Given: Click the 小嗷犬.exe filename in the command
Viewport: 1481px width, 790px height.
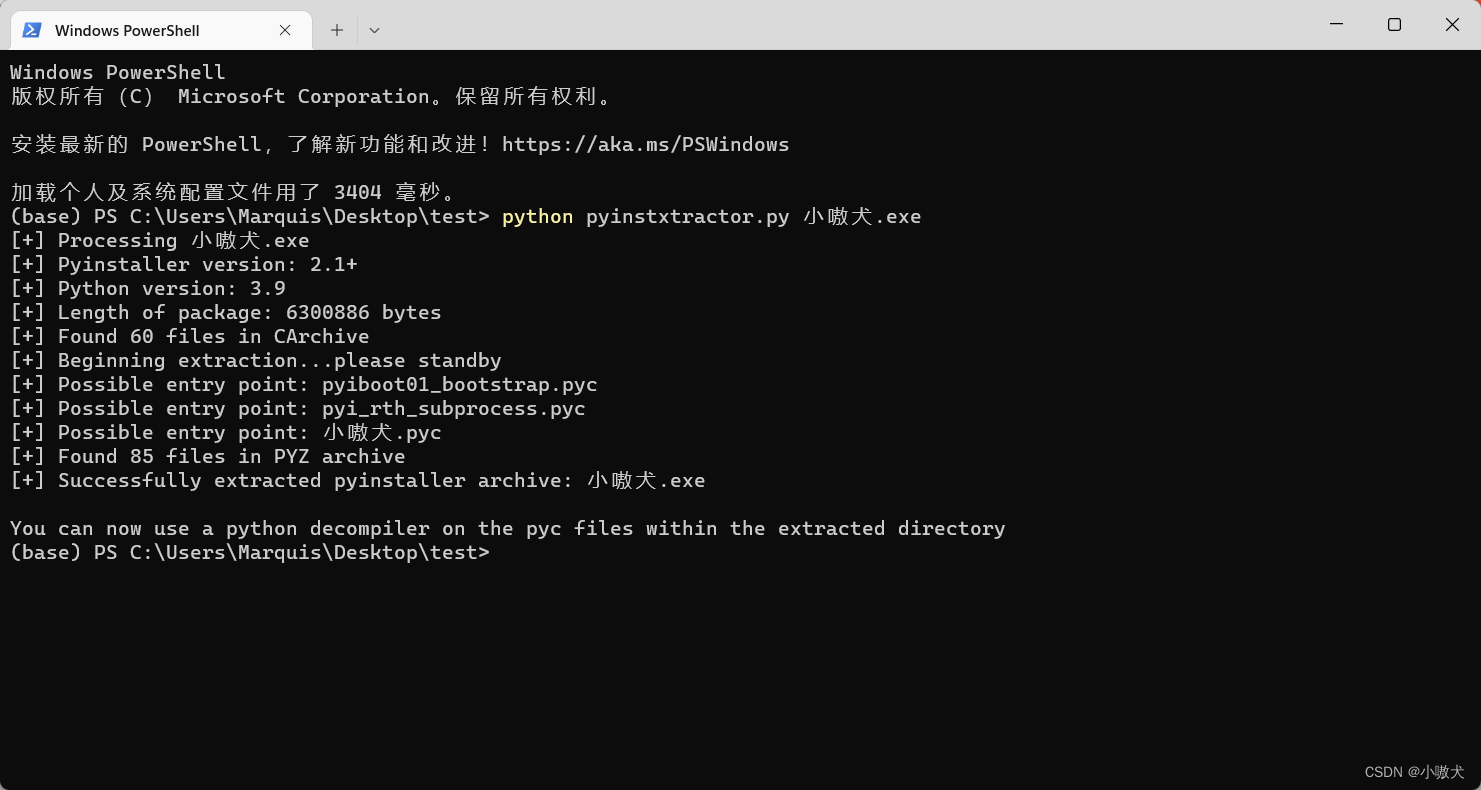Looking at the screenshot, I should pyautogui.click(x=861, y=216).
